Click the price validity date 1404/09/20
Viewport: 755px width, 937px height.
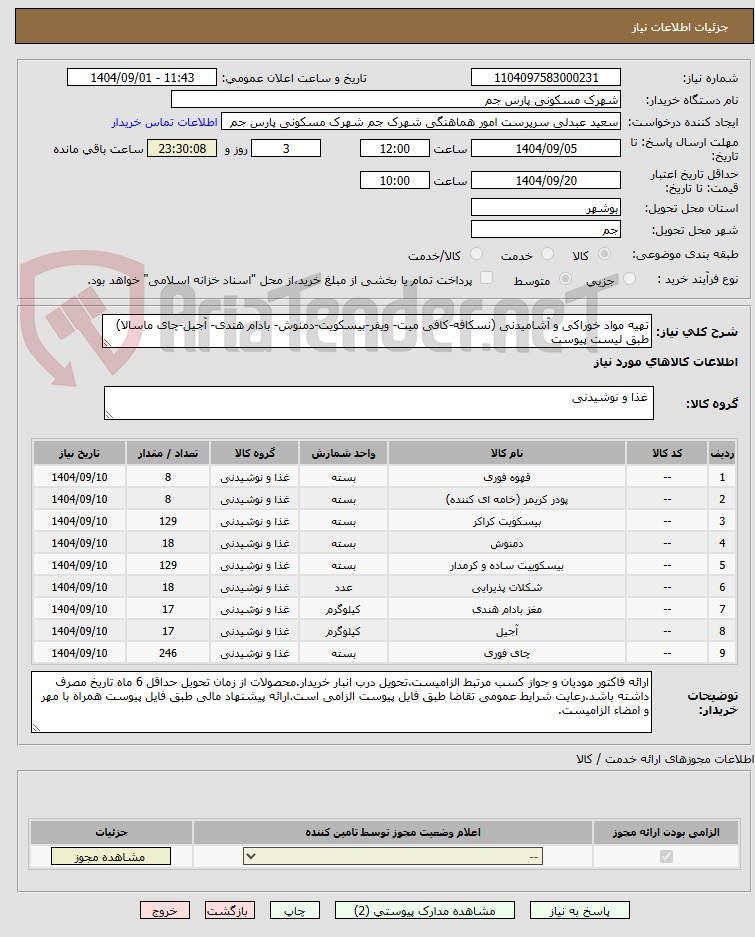pyautogui.click(x=546, y=180)
